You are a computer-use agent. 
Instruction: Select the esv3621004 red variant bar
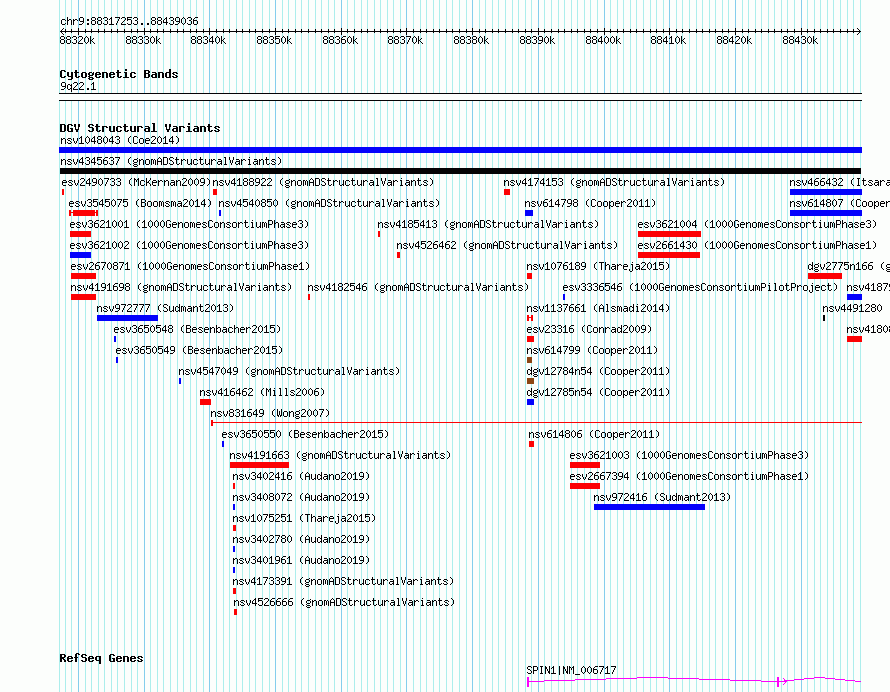tap(669, 234)
